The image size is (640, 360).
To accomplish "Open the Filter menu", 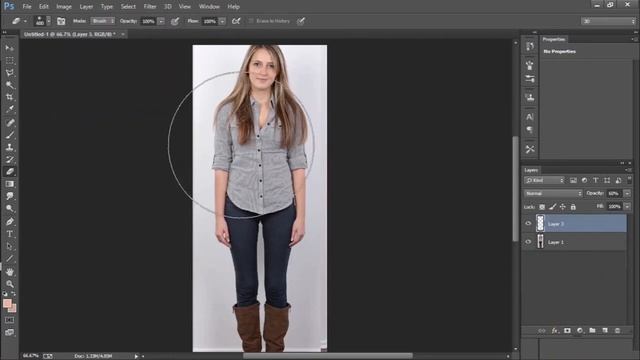I will pyautogui.click(x=150, y=7).
